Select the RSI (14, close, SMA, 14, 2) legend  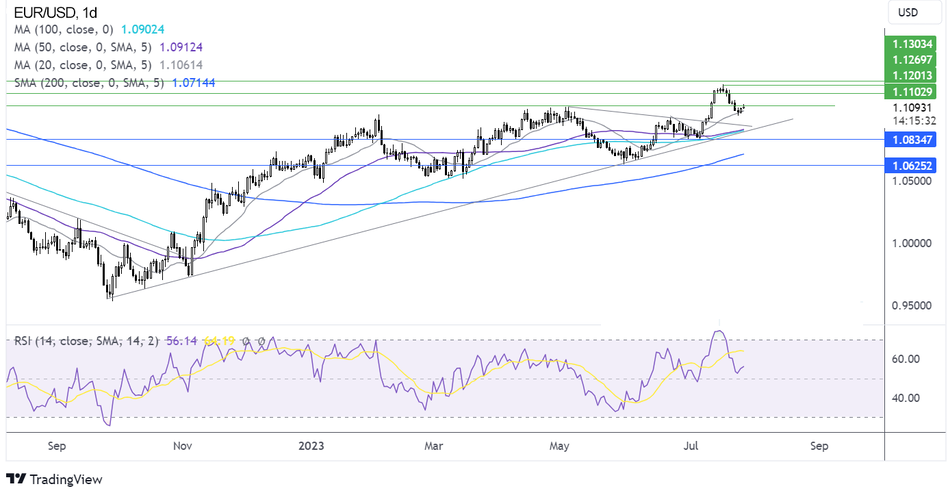tap(86, 341)
